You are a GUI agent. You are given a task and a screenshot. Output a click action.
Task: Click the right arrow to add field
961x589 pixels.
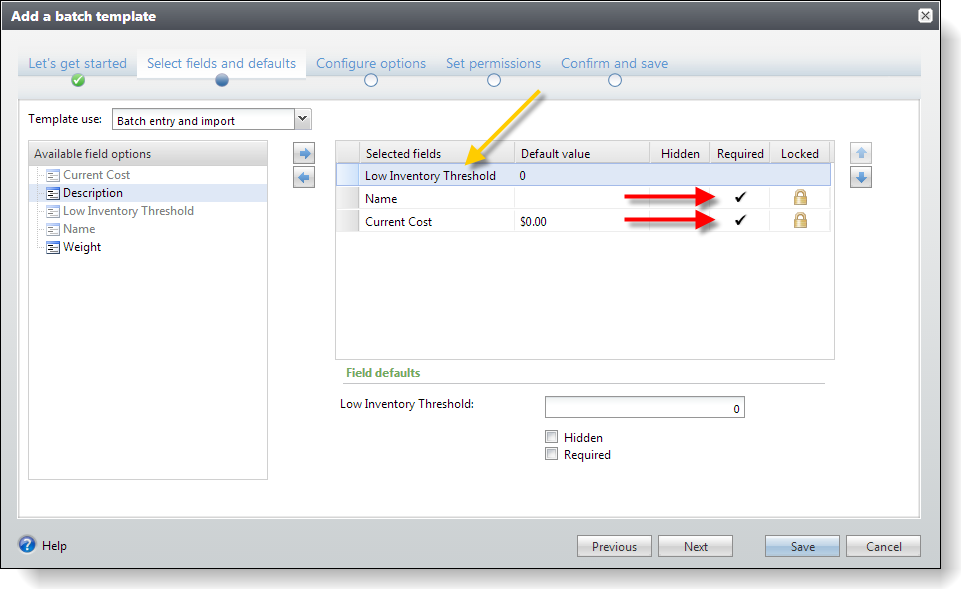(305, 153)
